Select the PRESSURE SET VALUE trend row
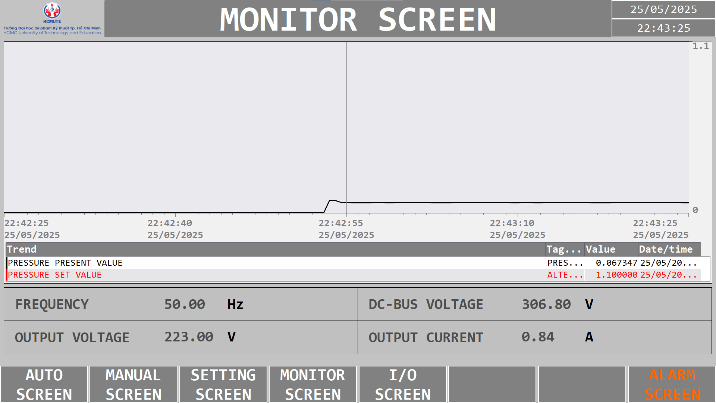Screen dimensions: 716x403 353,275
